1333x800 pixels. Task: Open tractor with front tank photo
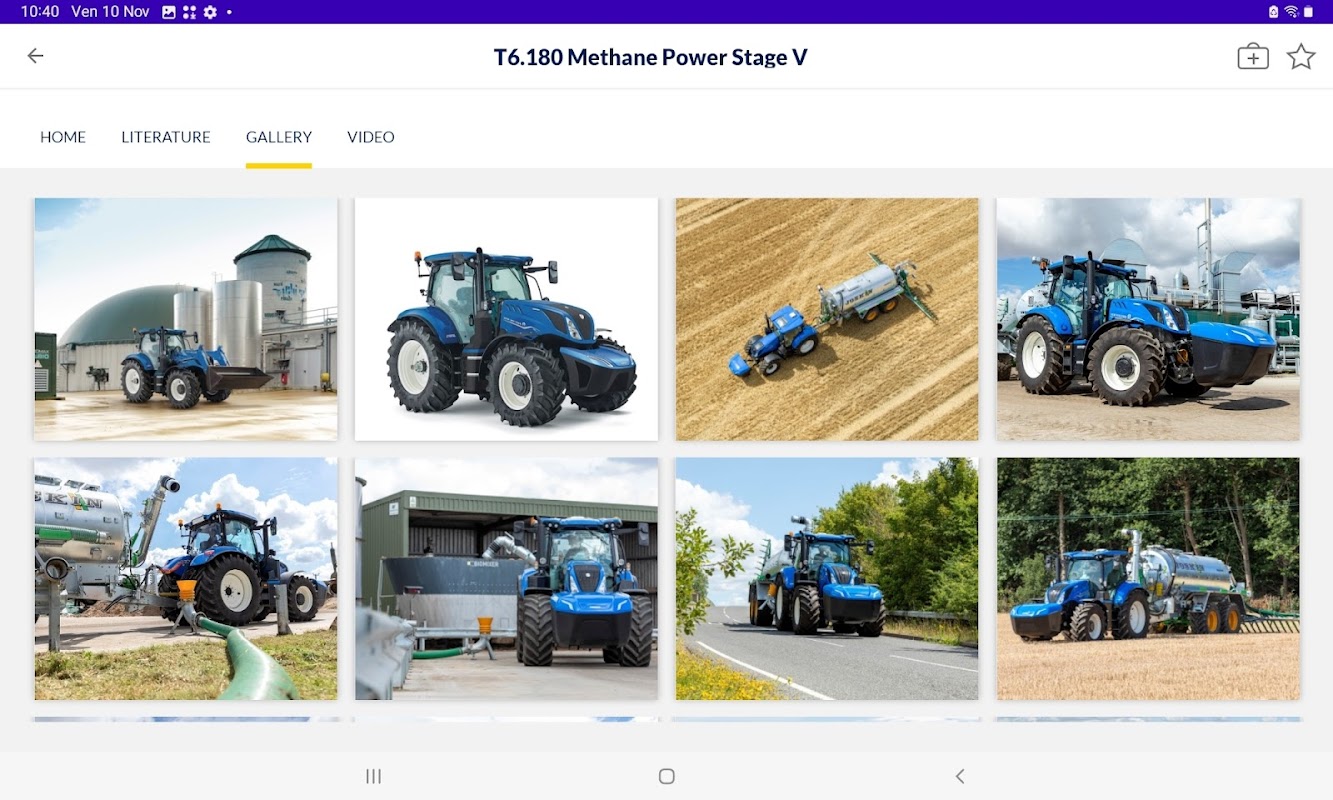point(1148,319)
